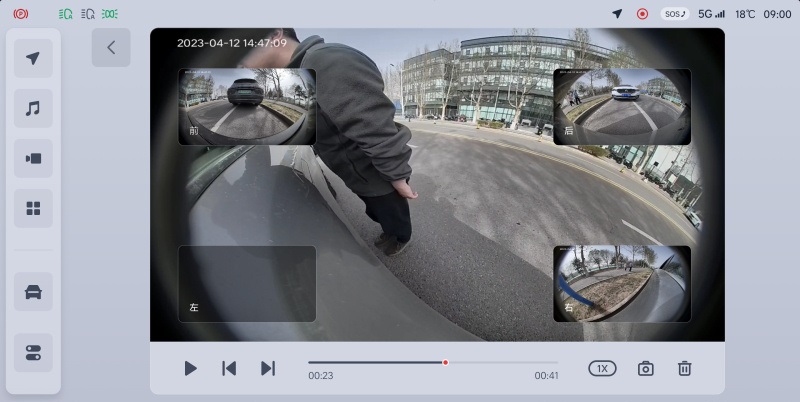Image resolution: width=800 pixels, height=402 pixels.
Task: Switch to the front camera thumbnail
Action: point(247,106)
